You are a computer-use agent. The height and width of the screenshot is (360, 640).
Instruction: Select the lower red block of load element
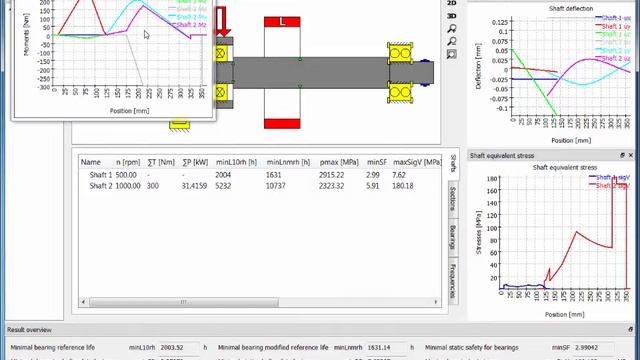click(x=282, y=123)
